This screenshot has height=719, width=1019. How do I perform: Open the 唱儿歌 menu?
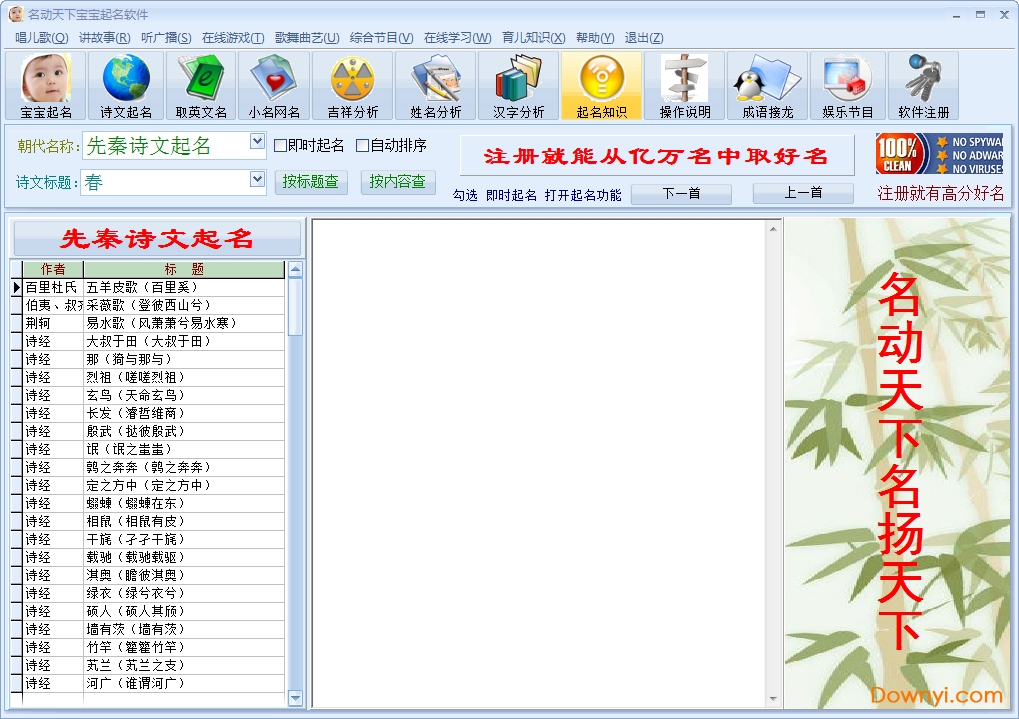coord(38,36)
